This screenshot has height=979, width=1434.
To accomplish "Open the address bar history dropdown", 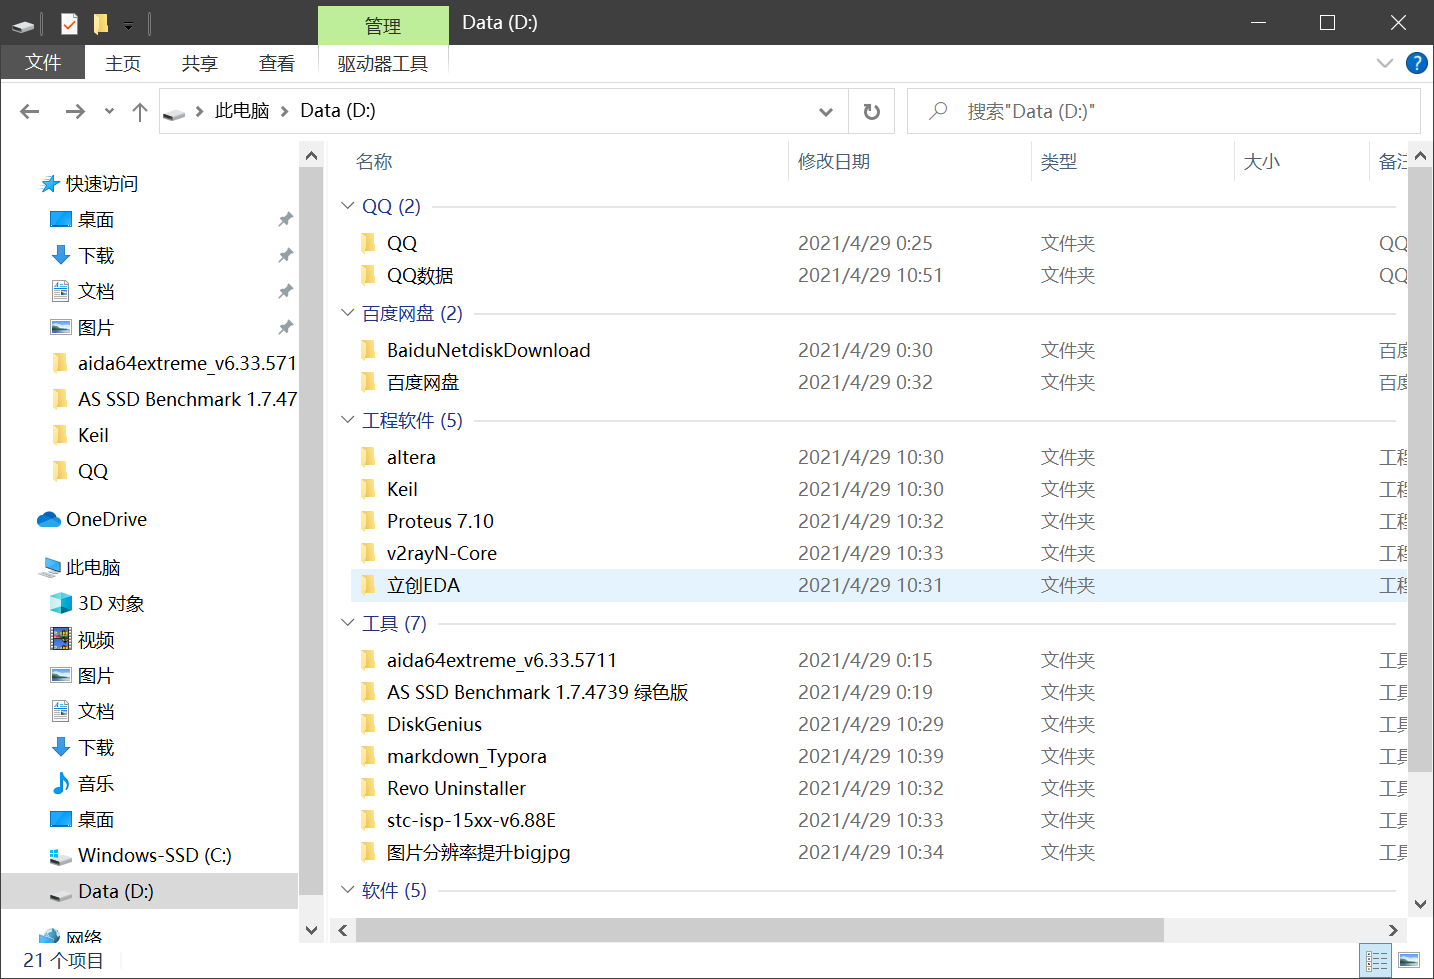I will click(826, 111).
